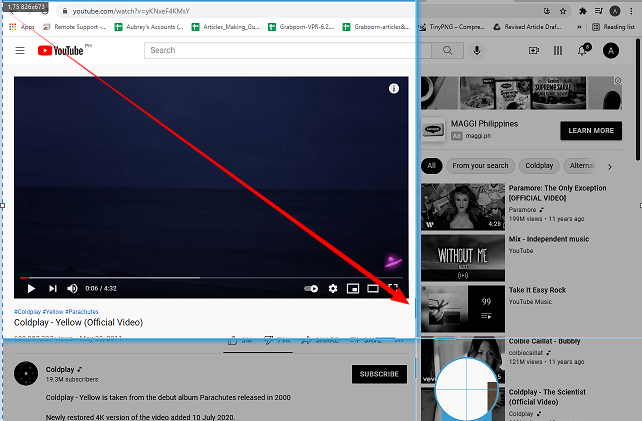
Task: Open Coldplay - The Scientist video title
Action: click(547, 397)
